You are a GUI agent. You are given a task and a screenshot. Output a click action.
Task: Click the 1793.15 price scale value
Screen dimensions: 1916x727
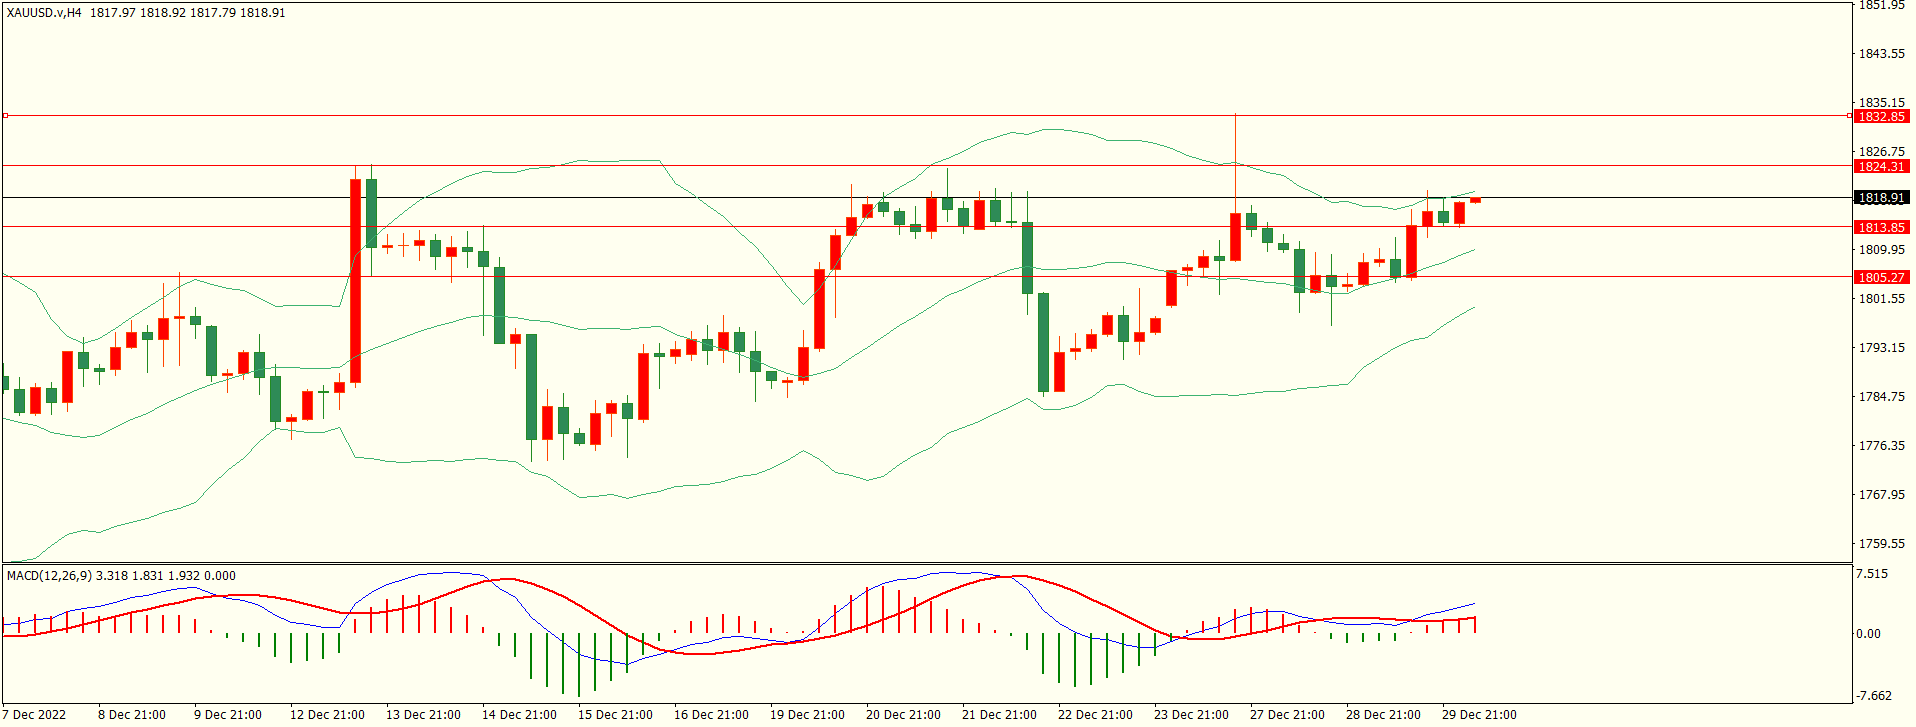(1882, 348)
